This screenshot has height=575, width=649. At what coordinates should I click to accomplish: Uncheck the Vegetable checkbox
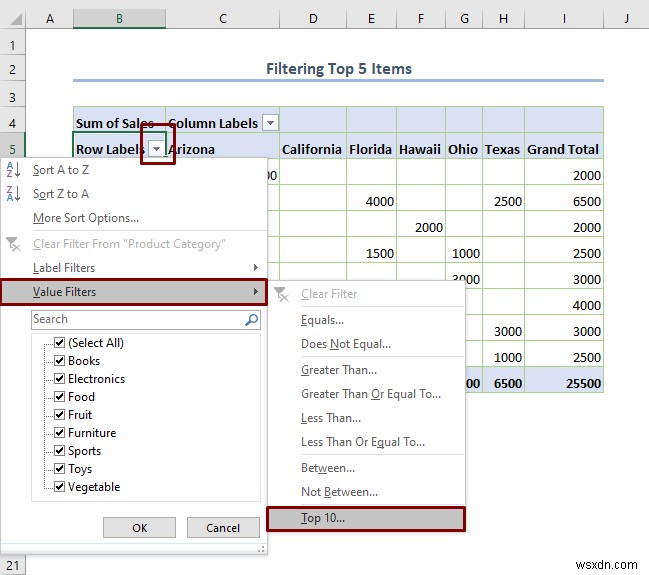[x=60, y=486]
